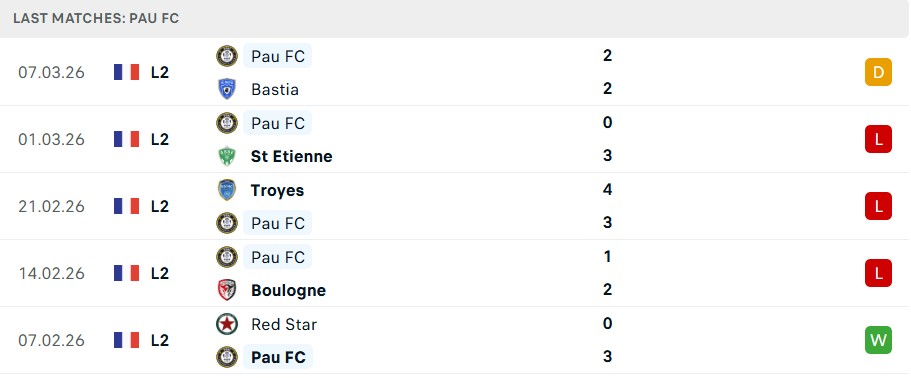911x378 pixels.
Task: Open the 07.02.26 match date row
Action: point(456,340)
